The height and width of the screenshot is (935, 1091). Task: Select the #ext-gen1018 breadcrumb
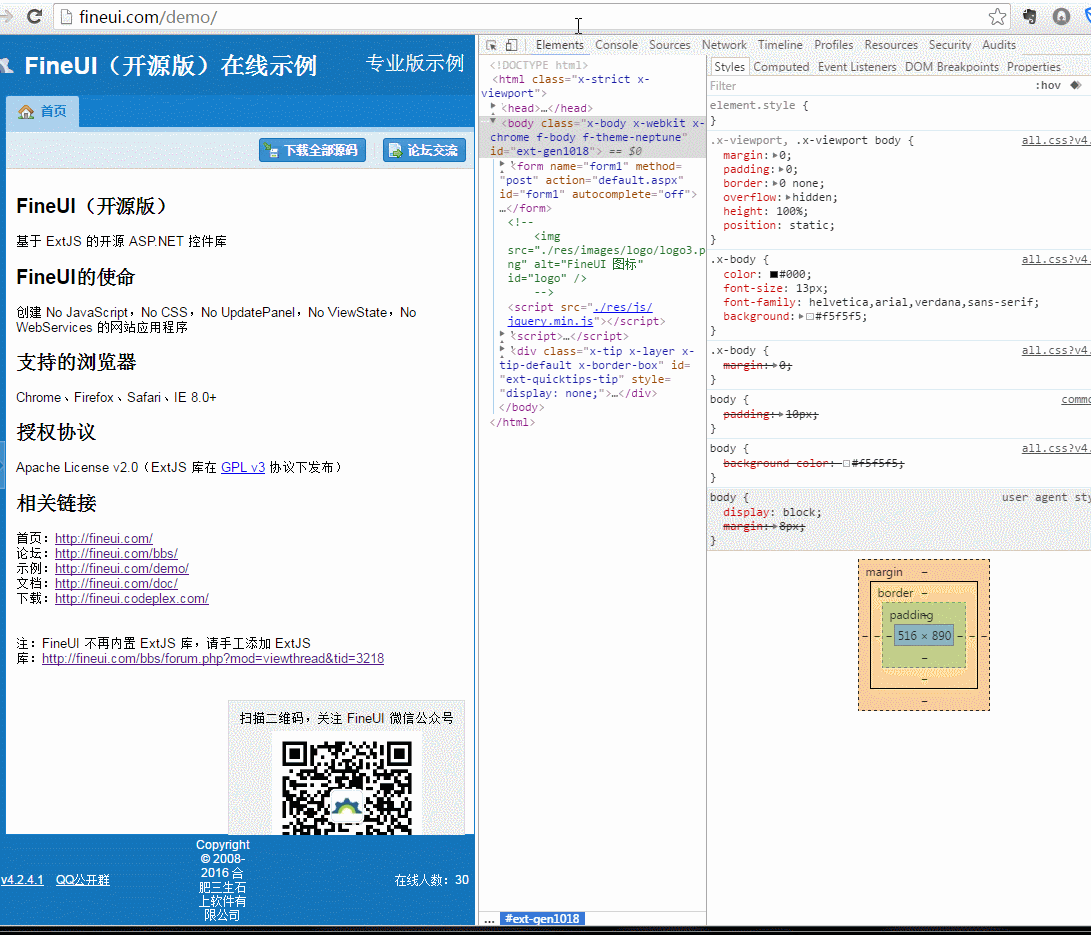pos(542,919)
